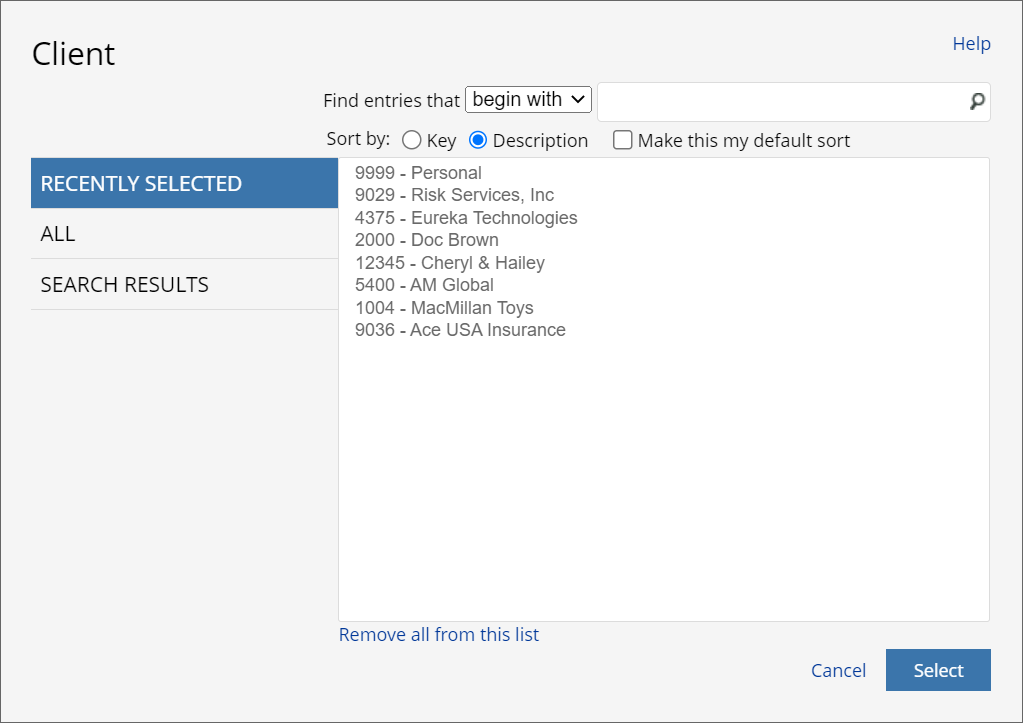
Task: Select the 2000 - Doc Brown entry
Action: coord(427,240)
